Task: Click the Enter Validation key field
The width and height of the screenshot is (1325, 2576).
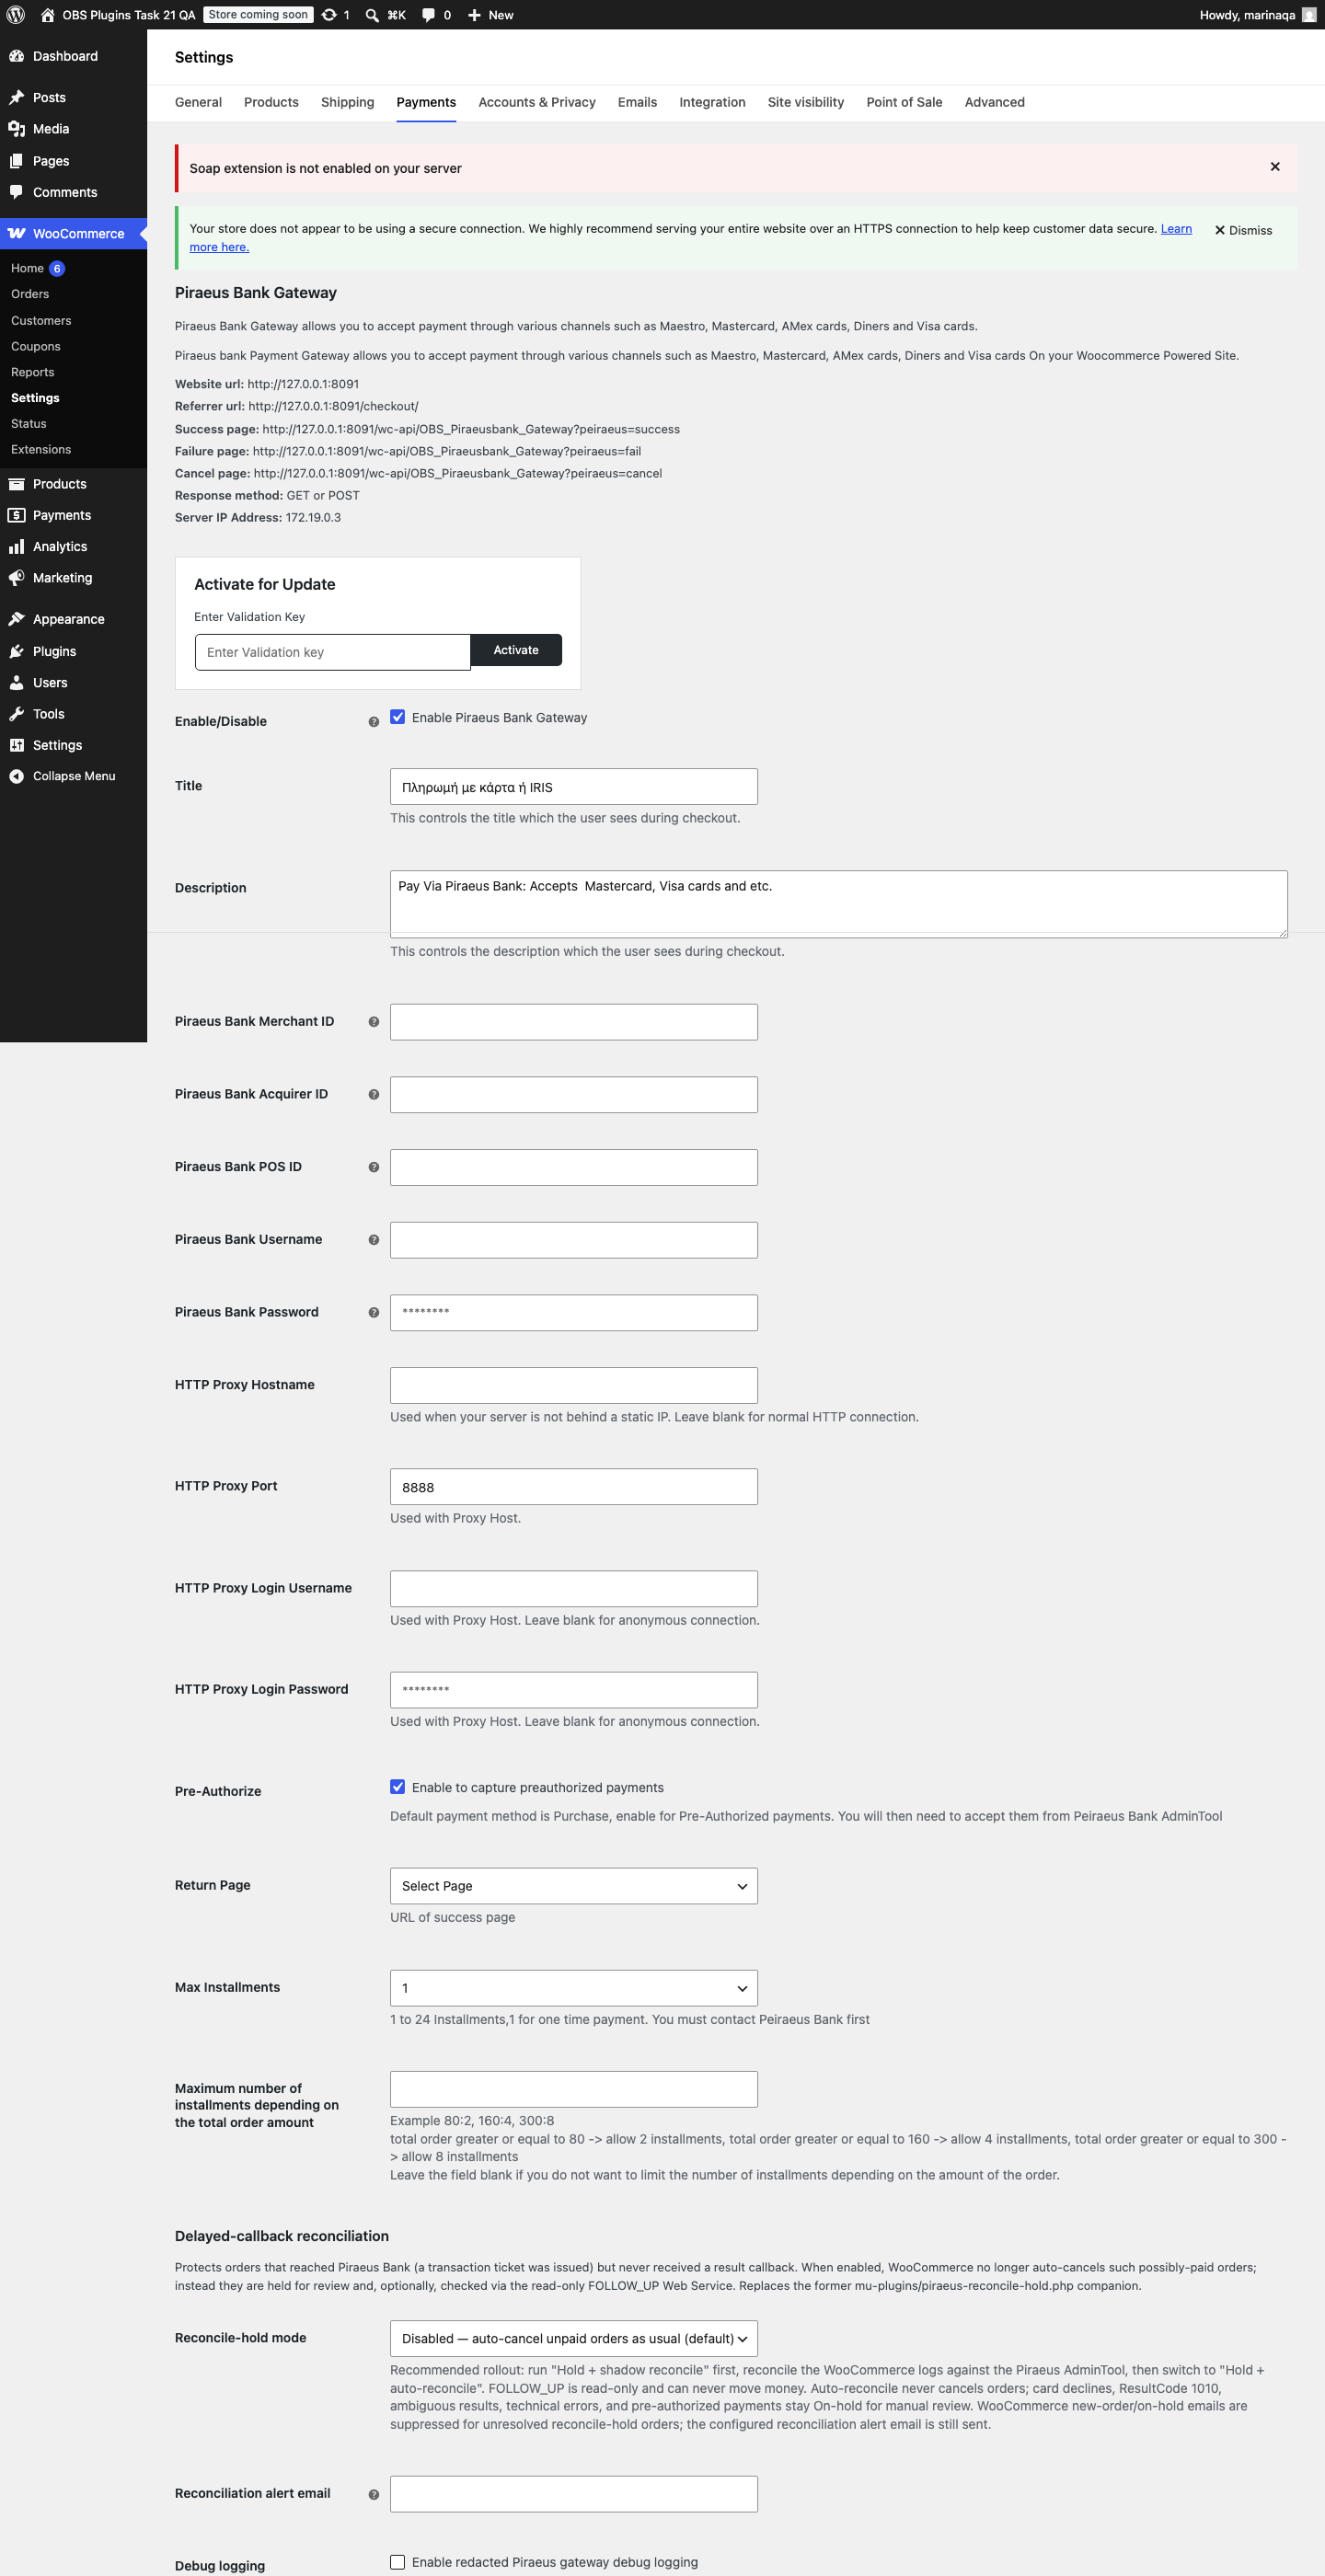Action: (332, 652)
